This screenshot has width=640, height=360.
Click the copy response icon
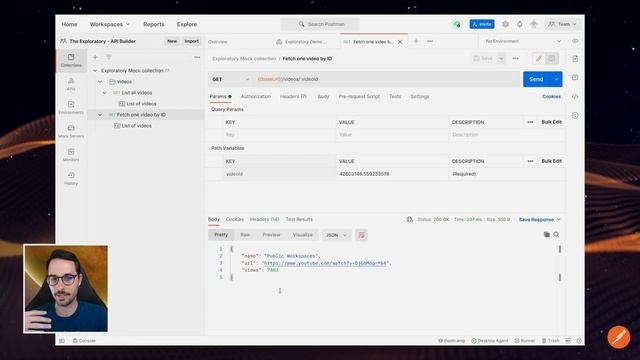click(547, 235)
